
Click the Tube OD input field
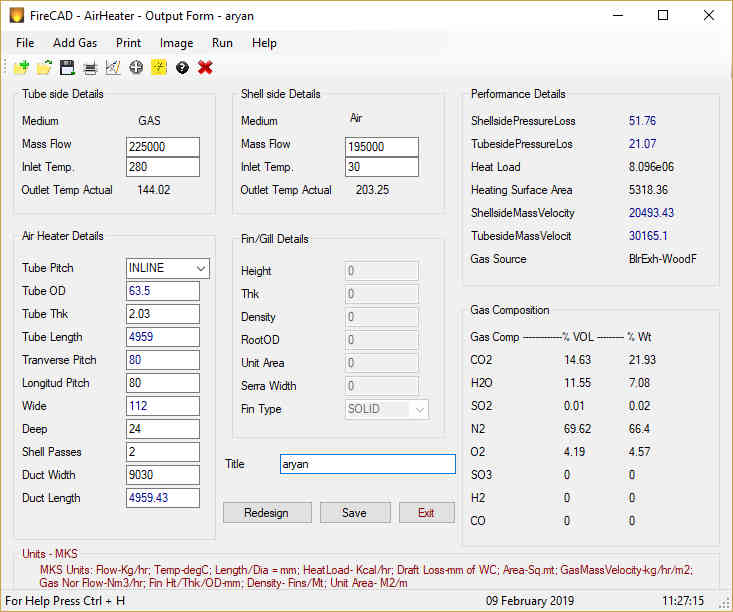tap(163, 291)
